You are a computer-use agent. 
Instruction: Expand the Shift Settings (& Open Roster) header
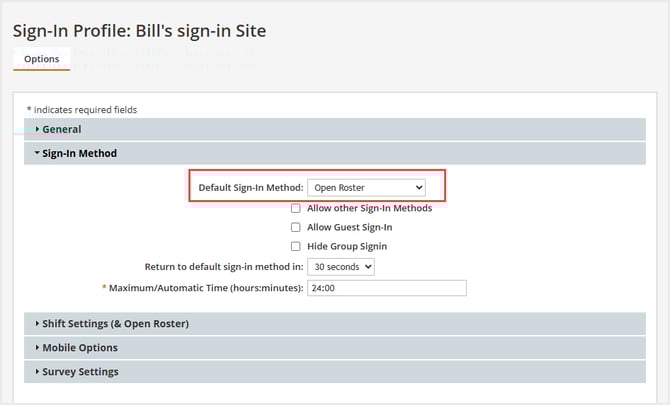coord(115,323)
